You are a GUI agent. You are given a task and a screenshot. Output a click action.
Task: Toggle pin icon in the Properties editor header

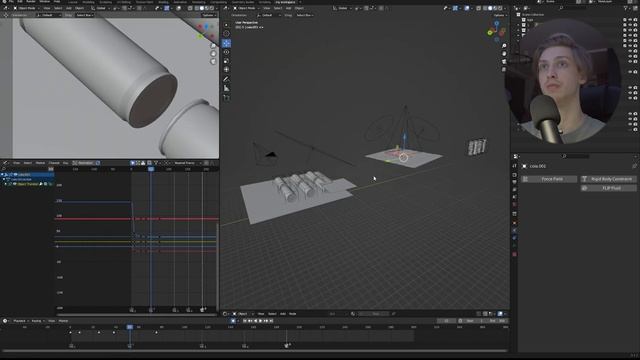point(634,166)
